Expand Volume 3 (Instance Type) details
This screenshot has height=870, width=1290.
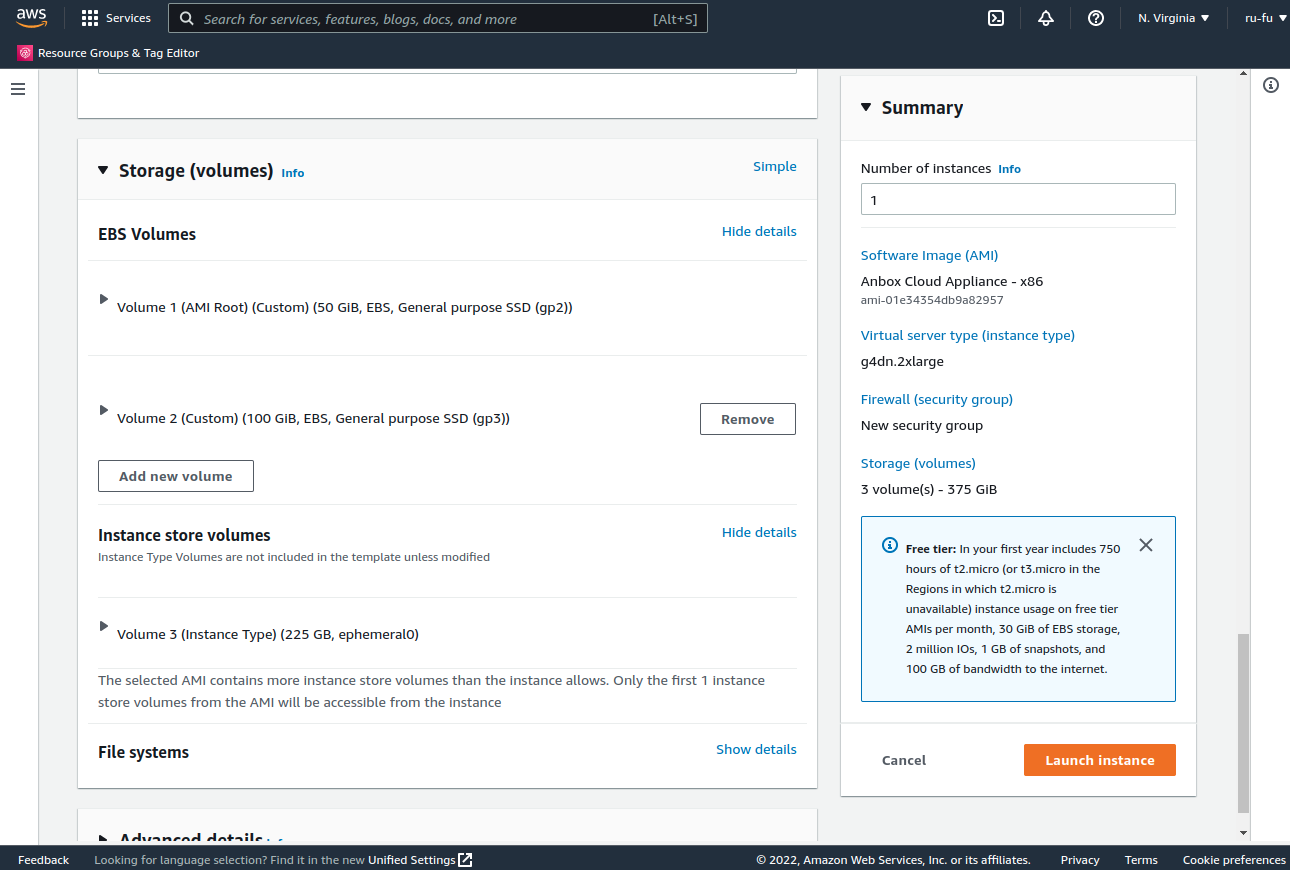[x=103, y=626]
